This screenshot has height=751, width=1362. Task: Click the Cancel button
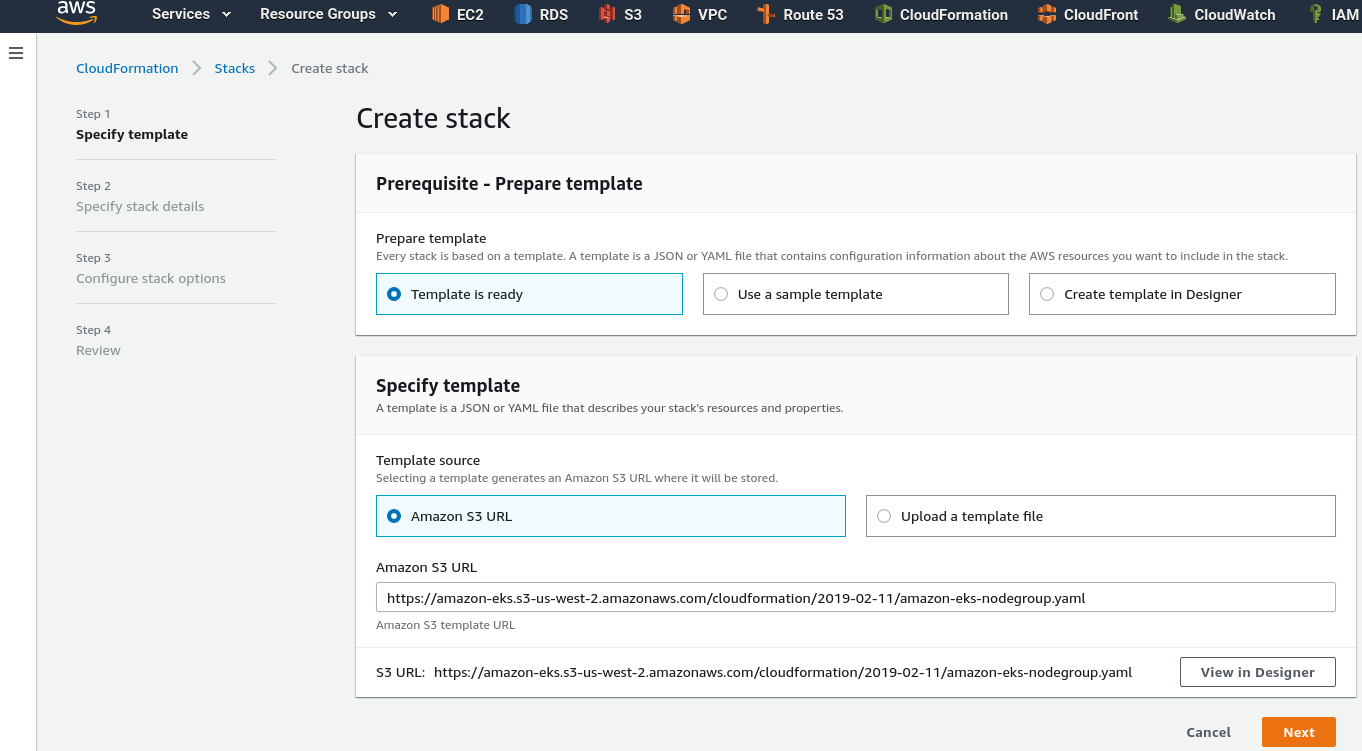click(1208, 732)
